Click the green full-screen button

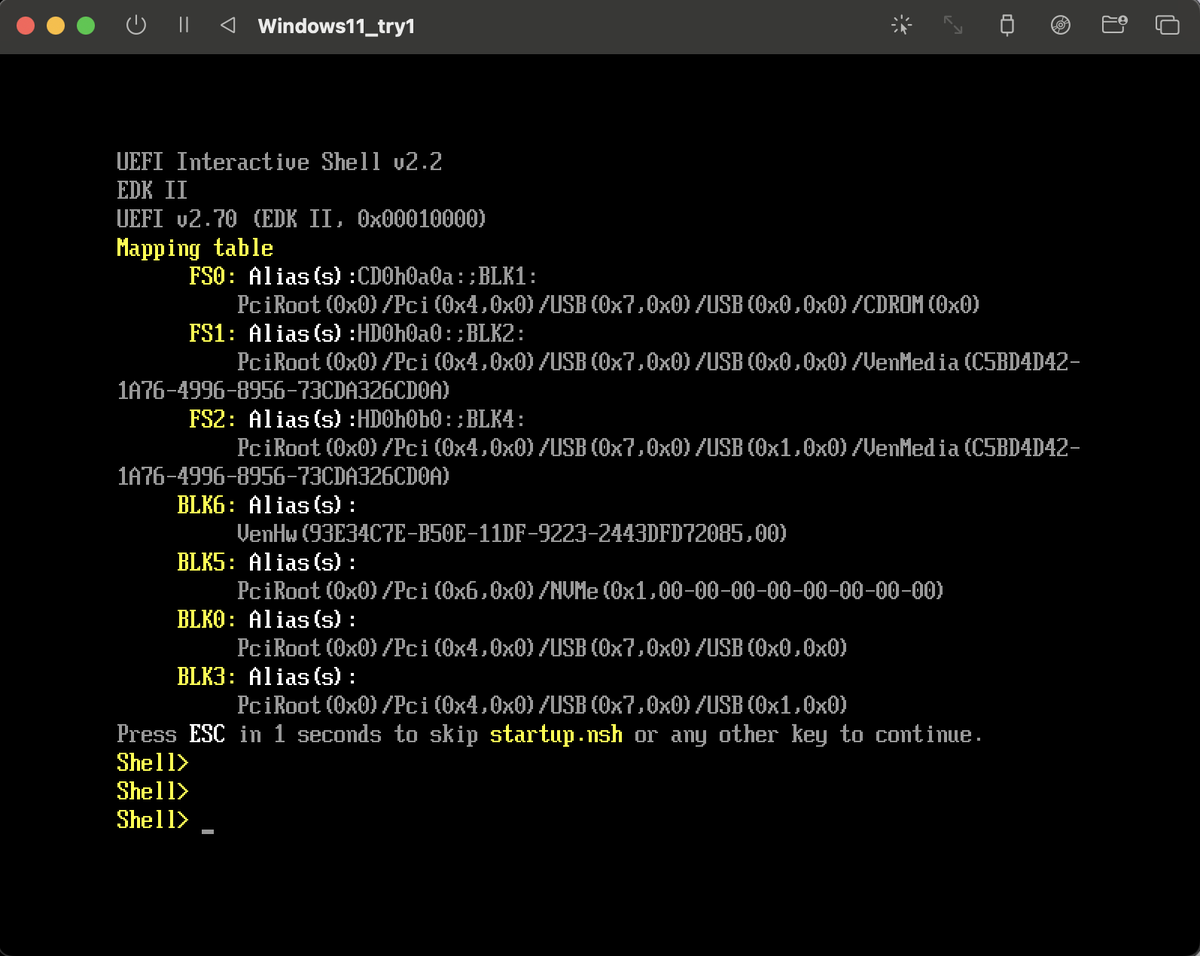pyautogui.click(x=86, y=26)
